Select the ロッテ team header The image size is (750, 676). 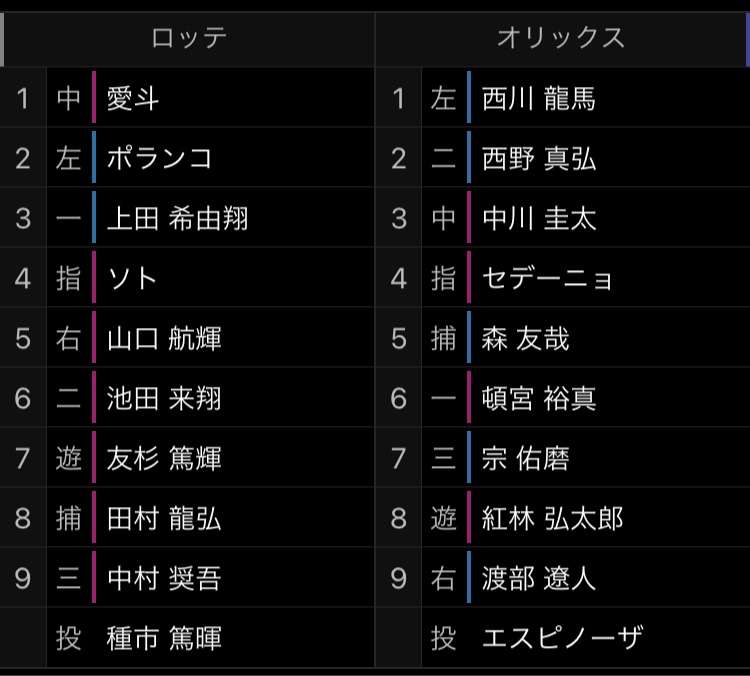click(x=189, y=38)
